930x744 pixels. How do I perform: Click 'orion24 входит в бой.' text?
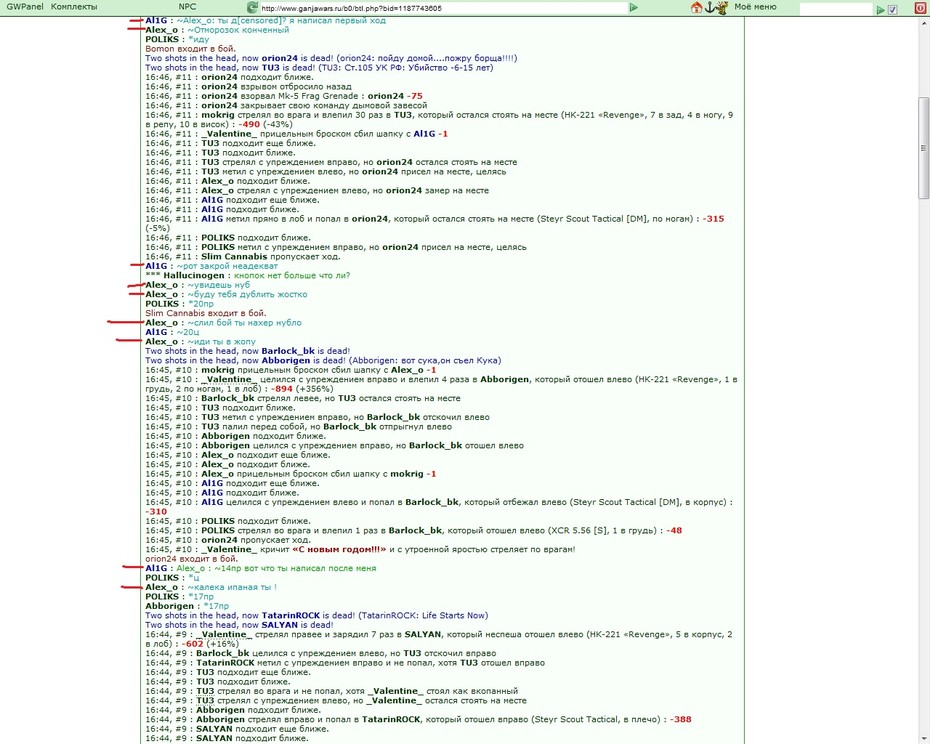[x=192, y=558]
